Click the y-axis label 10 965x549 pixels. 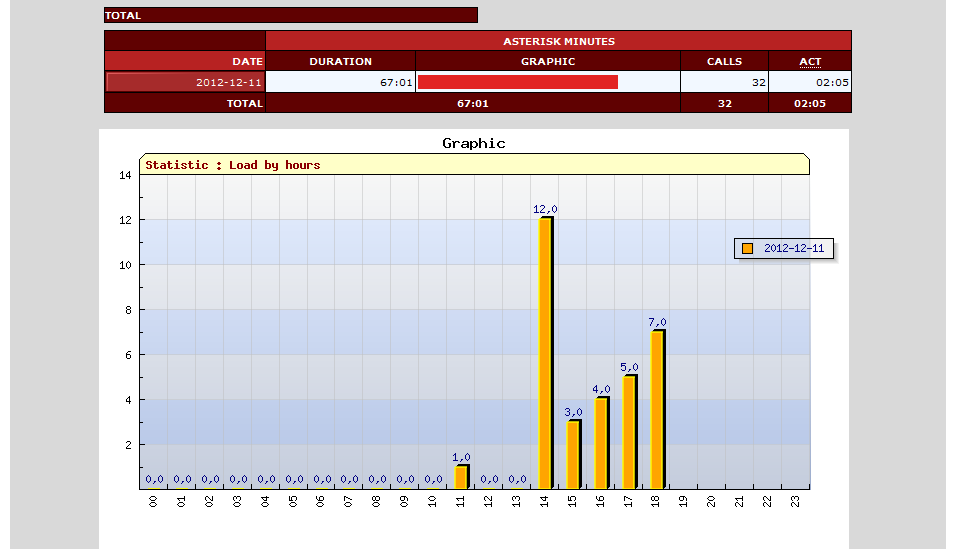125,265
